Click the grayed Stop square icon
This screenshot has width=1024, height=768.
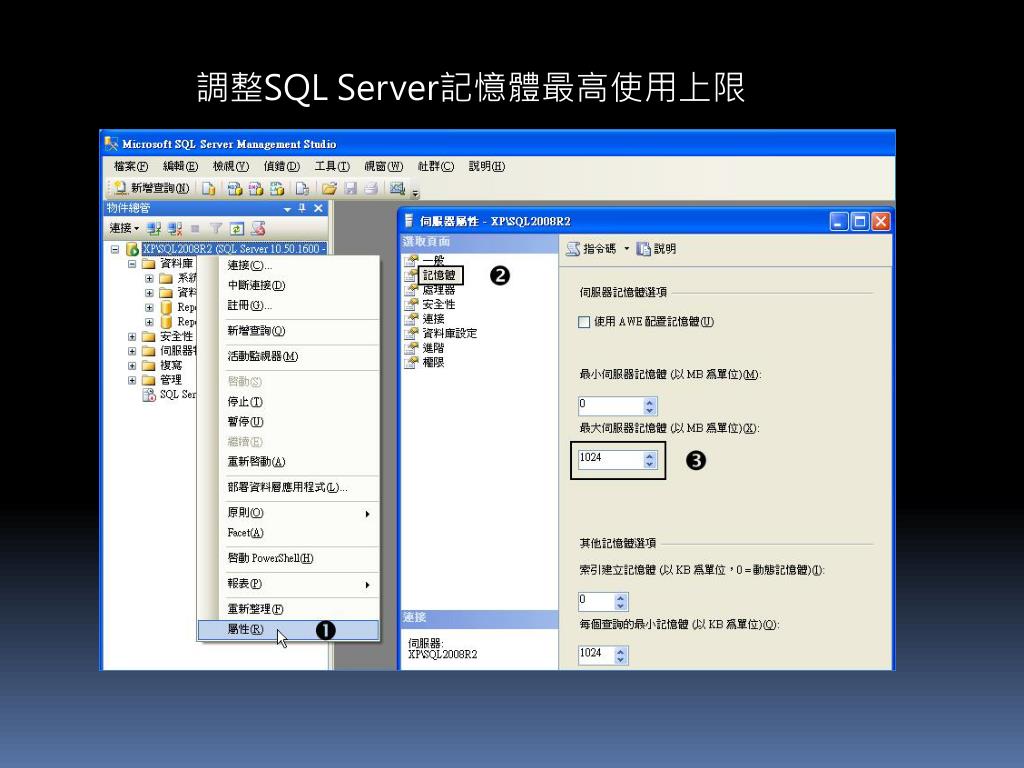pyautogui.click(x=195, y=229)
